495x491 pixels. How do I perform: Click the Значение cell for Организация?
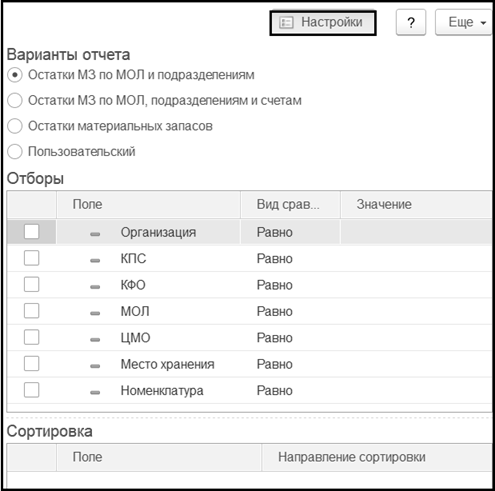416,232
